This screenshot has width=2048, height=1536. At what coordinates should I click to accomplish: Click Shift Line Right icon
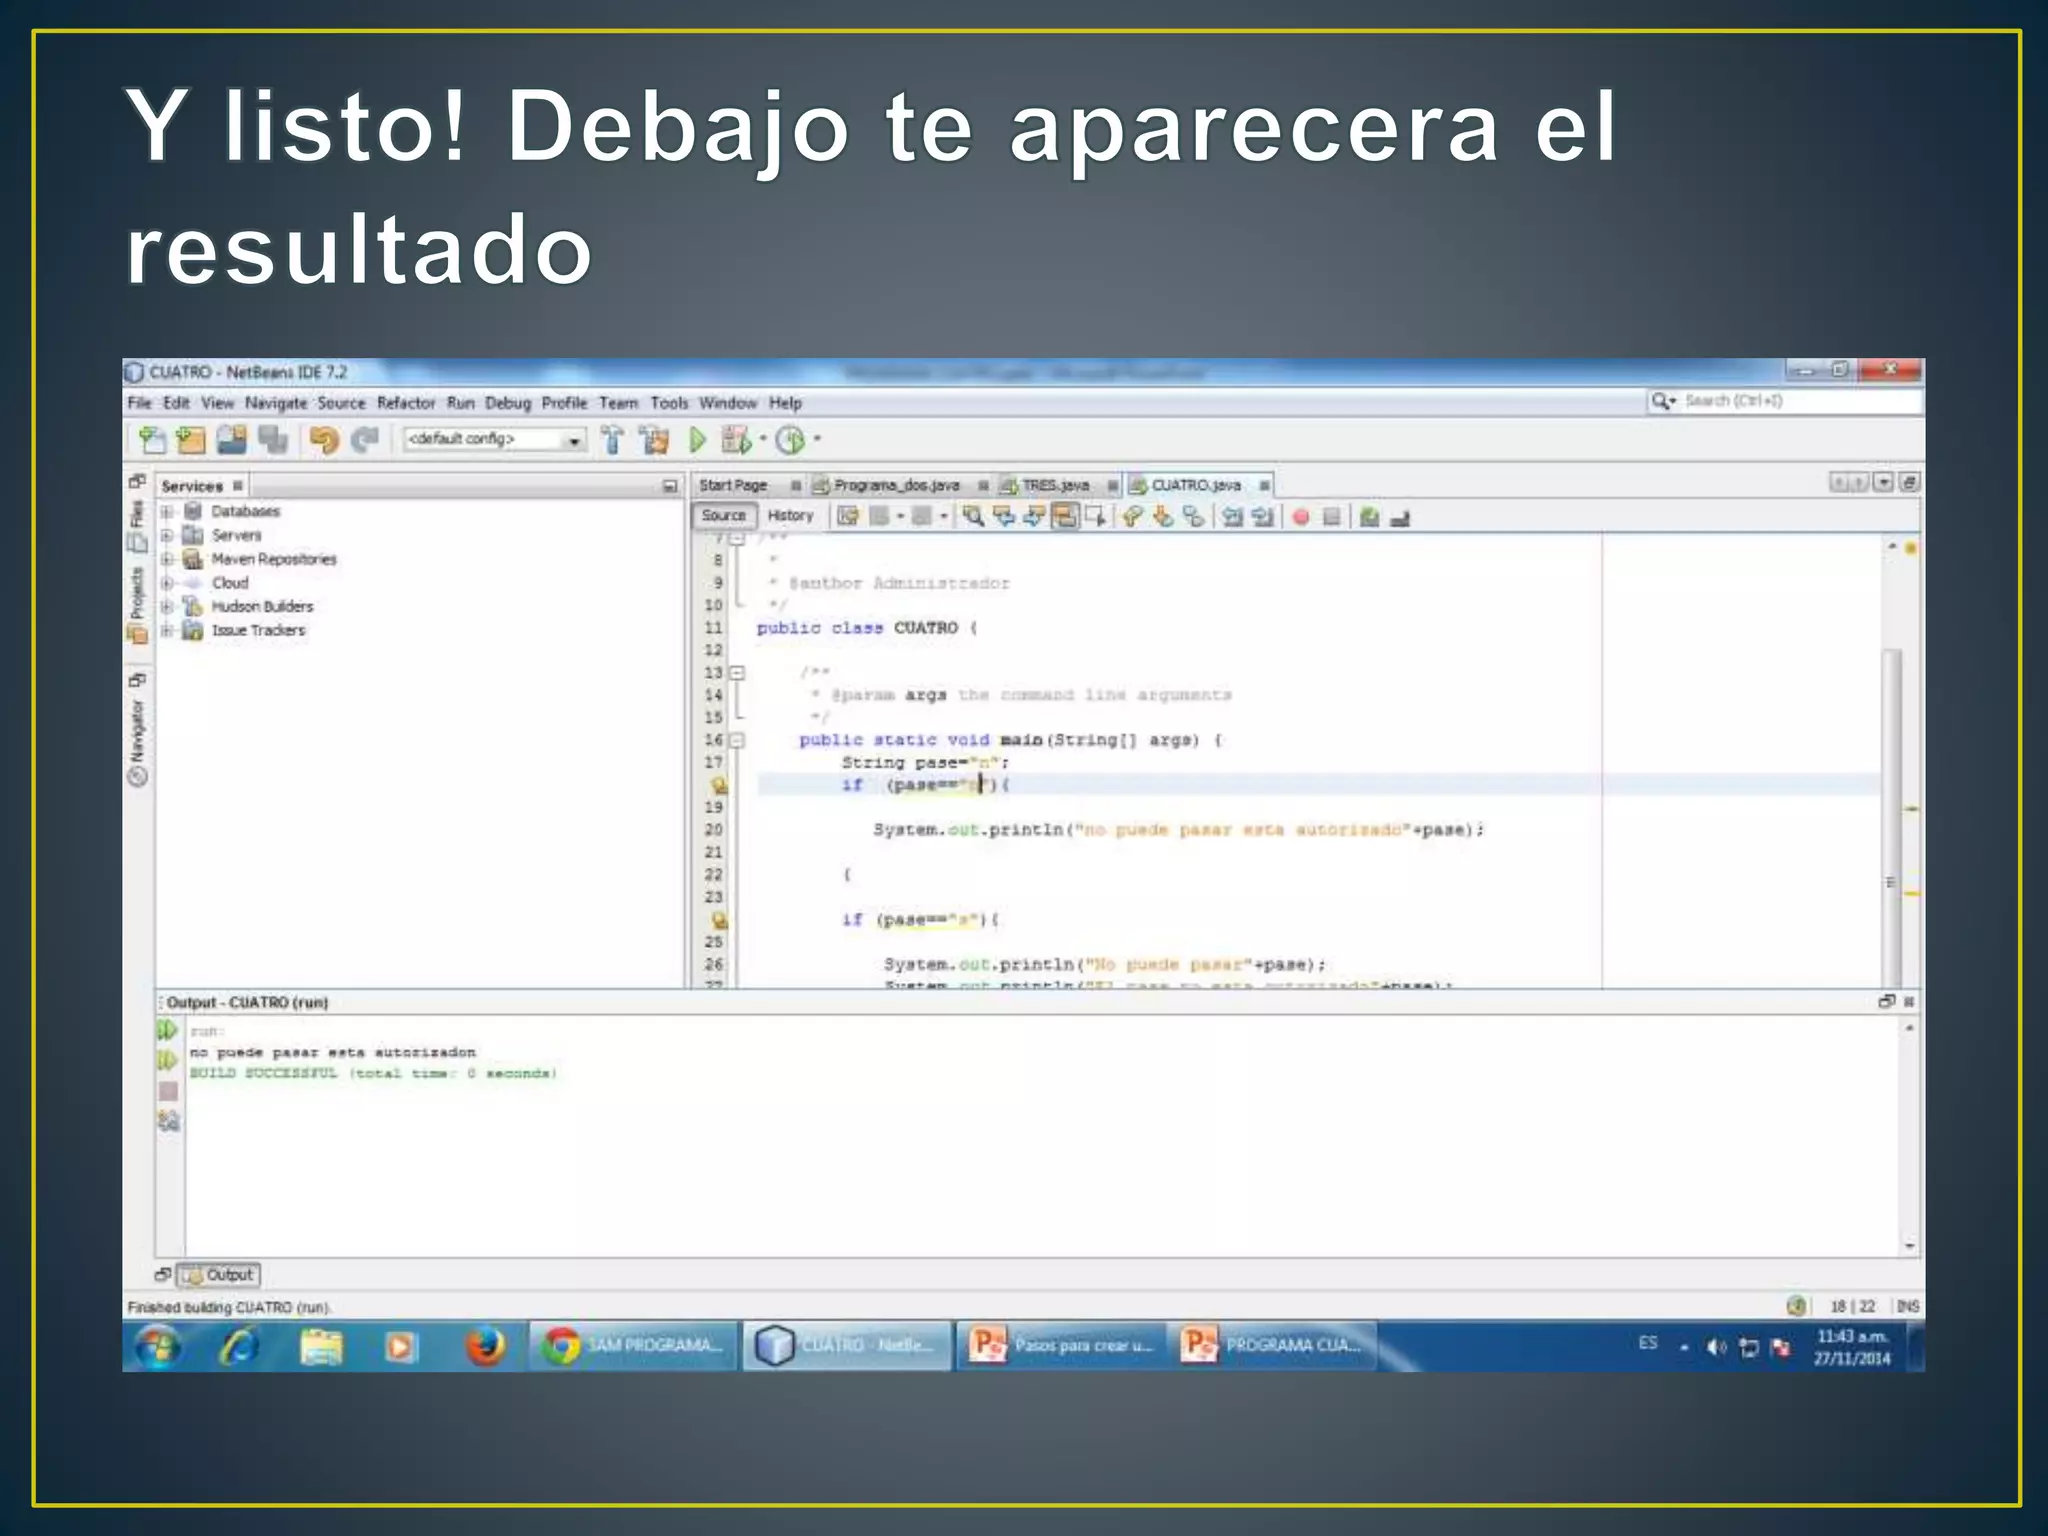tap(1263, 516)
